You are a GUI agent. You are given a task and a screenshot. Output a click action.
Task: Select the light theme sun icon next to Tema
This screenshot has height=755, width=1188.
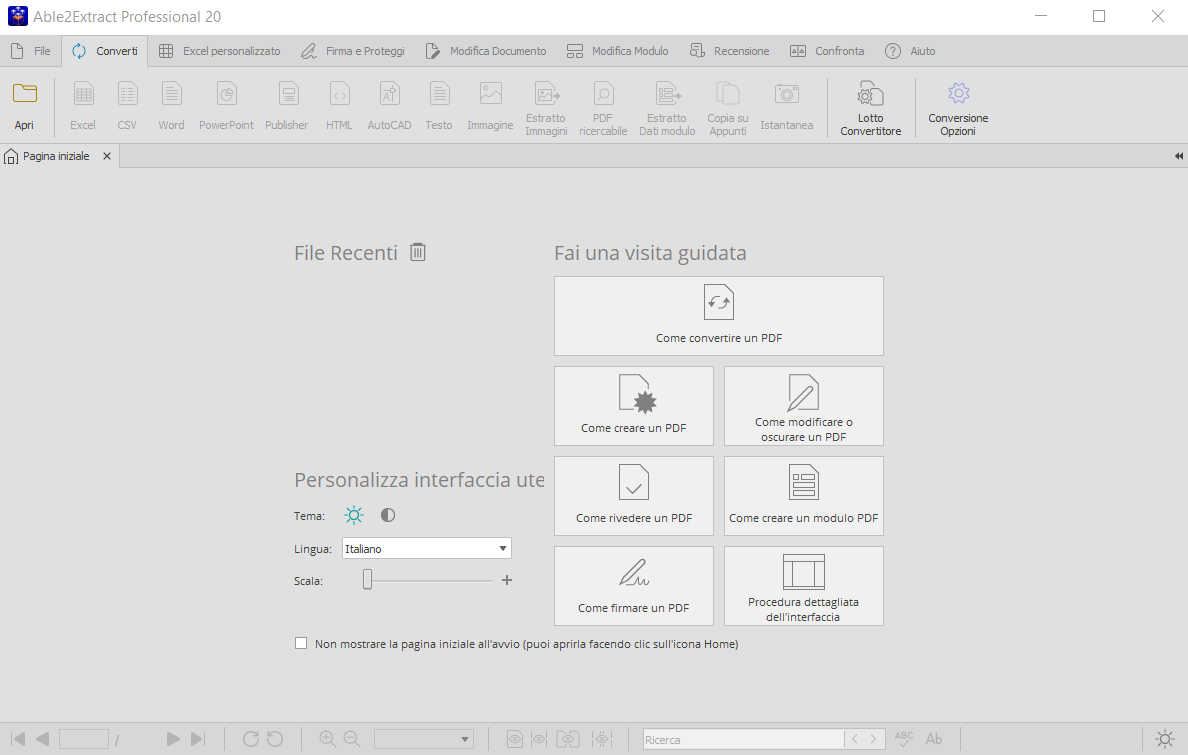click(354, 515)
